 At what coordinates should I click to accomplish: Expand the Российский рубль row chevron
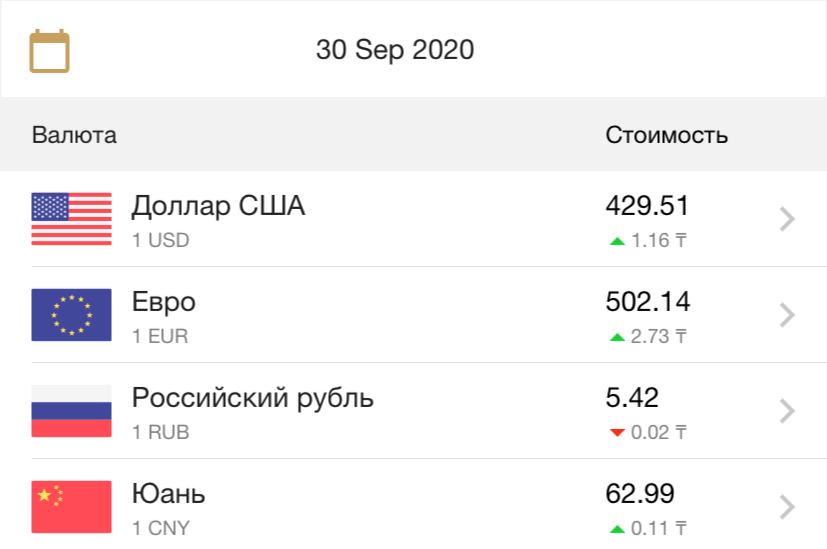tap(787, 411)
